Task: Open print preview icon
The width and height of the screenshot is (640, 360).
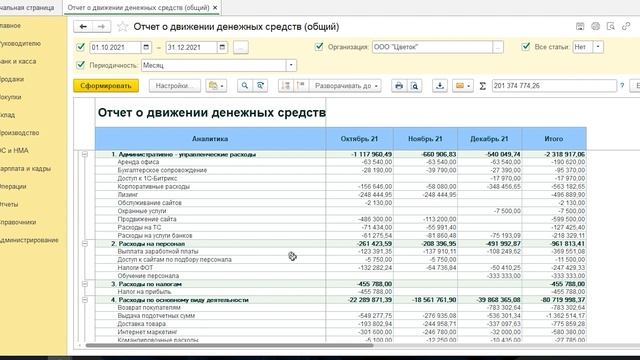Action: coord(414,86)
